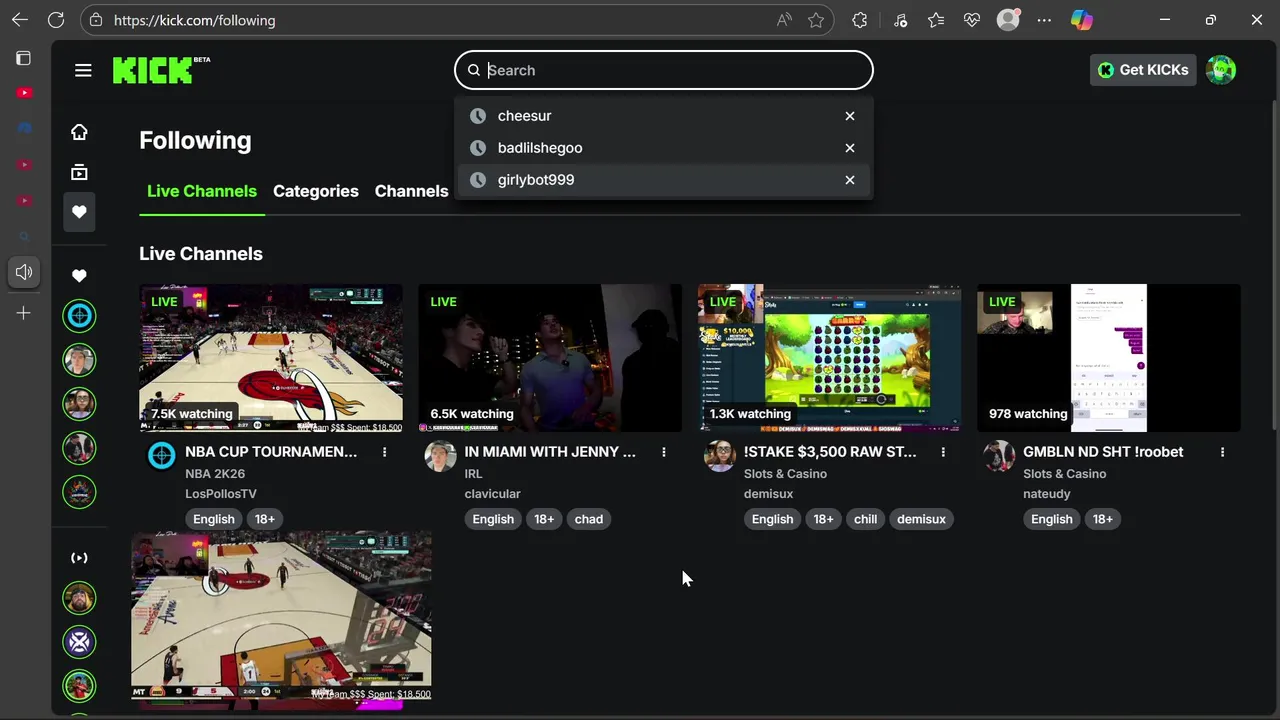
Task: Open demisux channel name link
Action: pos(768,494)
